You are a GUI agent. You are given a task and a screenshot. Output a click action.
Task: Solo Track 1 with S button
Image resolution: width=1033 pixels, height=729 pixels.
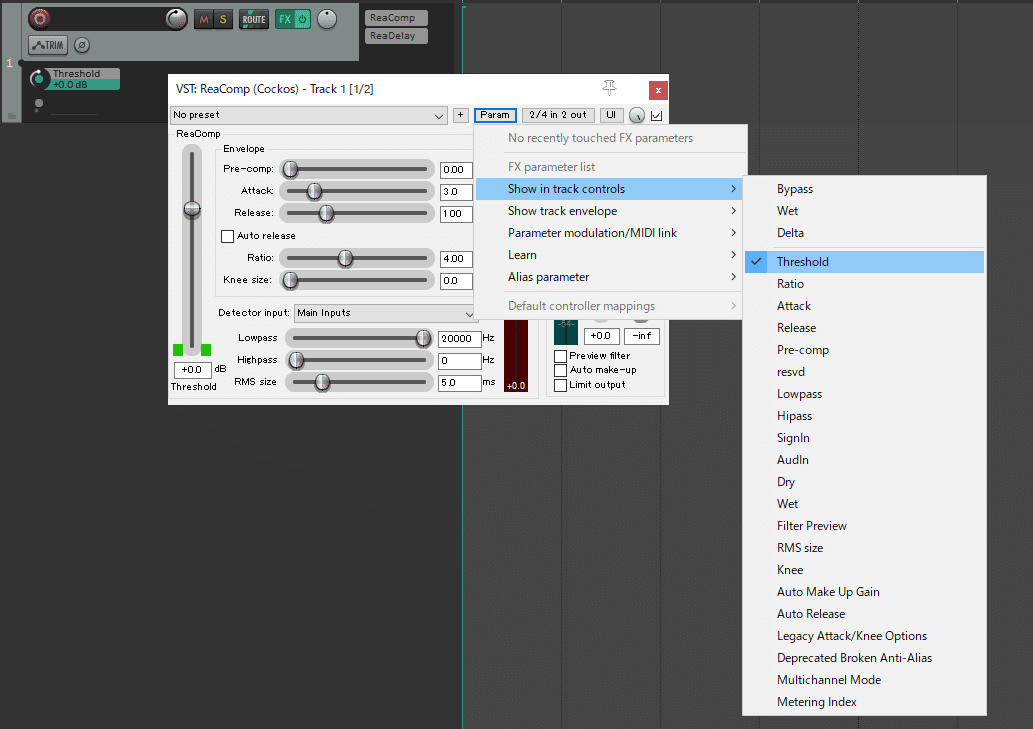tap(223, 20)
